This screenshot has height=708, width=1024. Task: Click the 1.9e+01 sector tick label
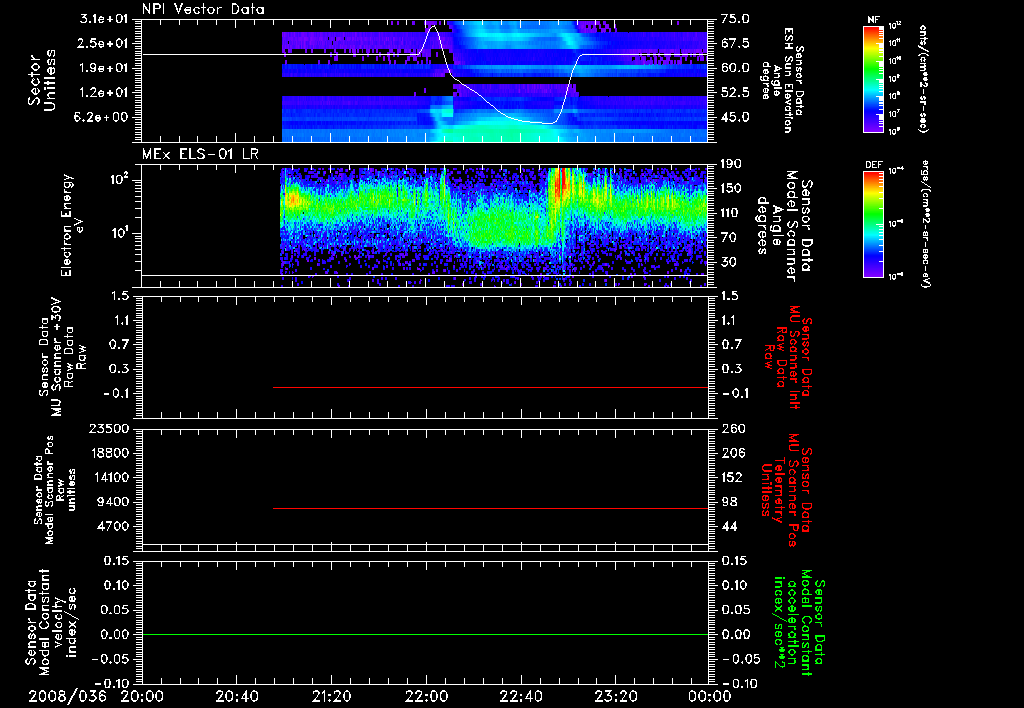[105, 68]
